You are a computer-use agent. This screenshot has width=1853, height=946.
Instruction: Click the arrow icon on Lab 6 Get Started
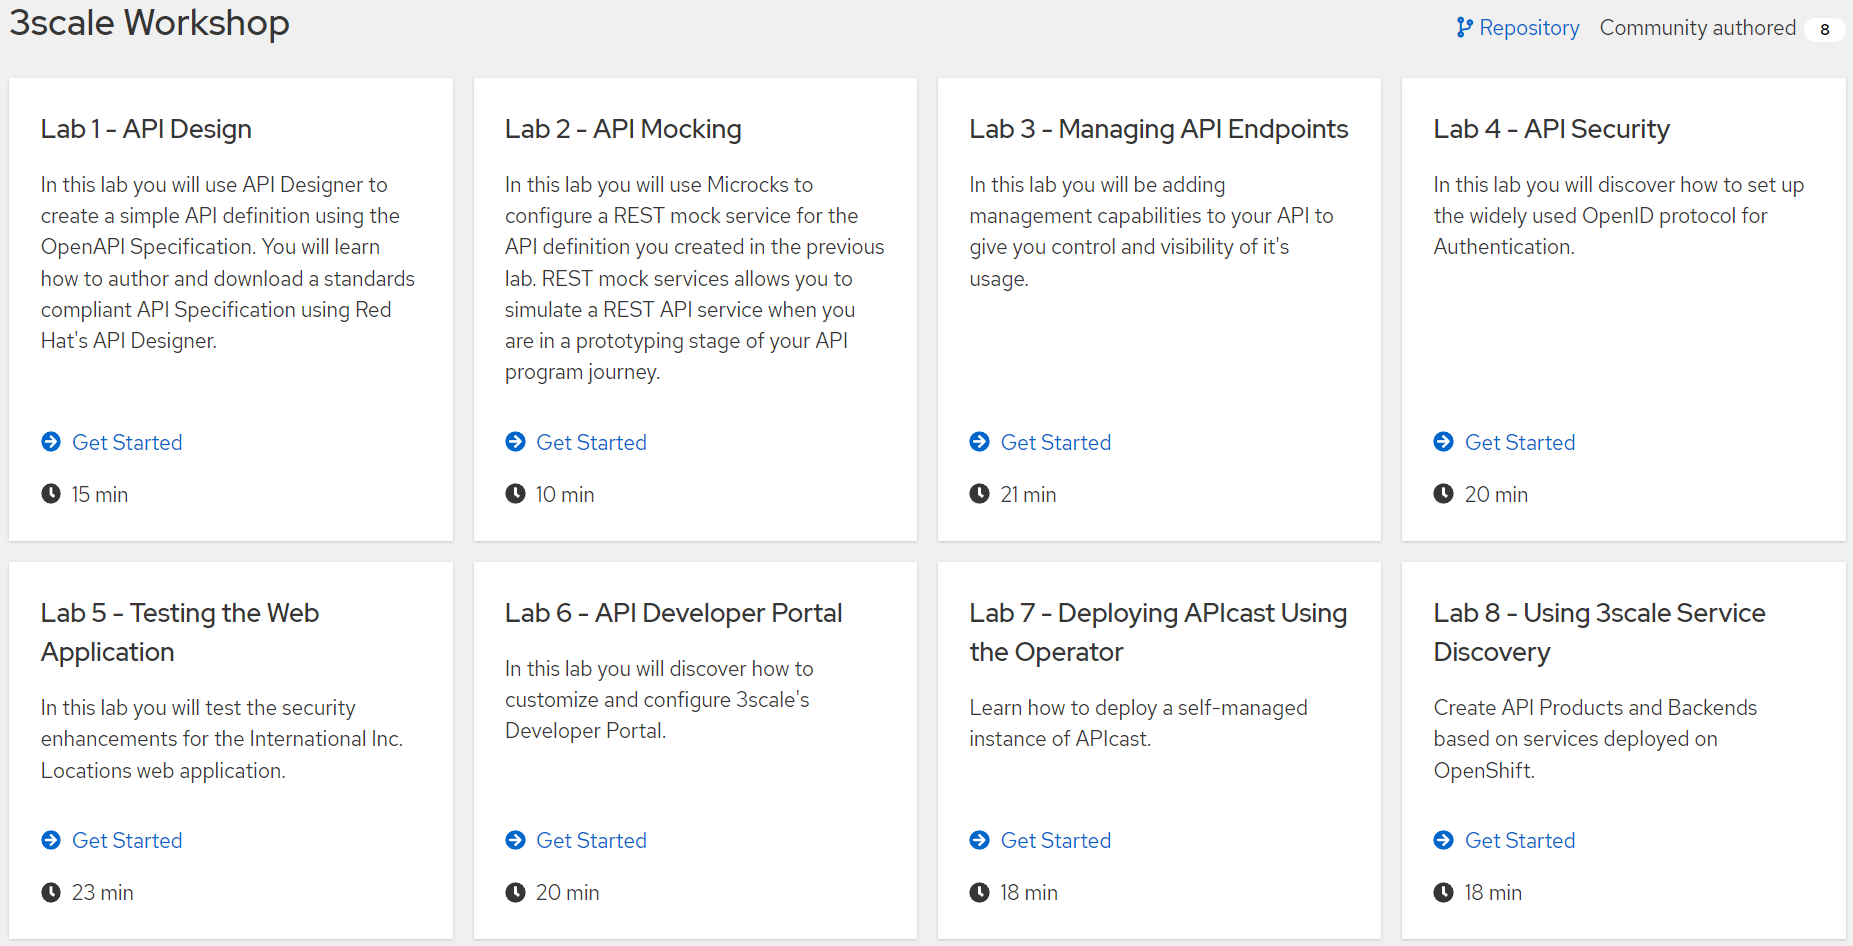pyautogui.click(x=515, y=840)
